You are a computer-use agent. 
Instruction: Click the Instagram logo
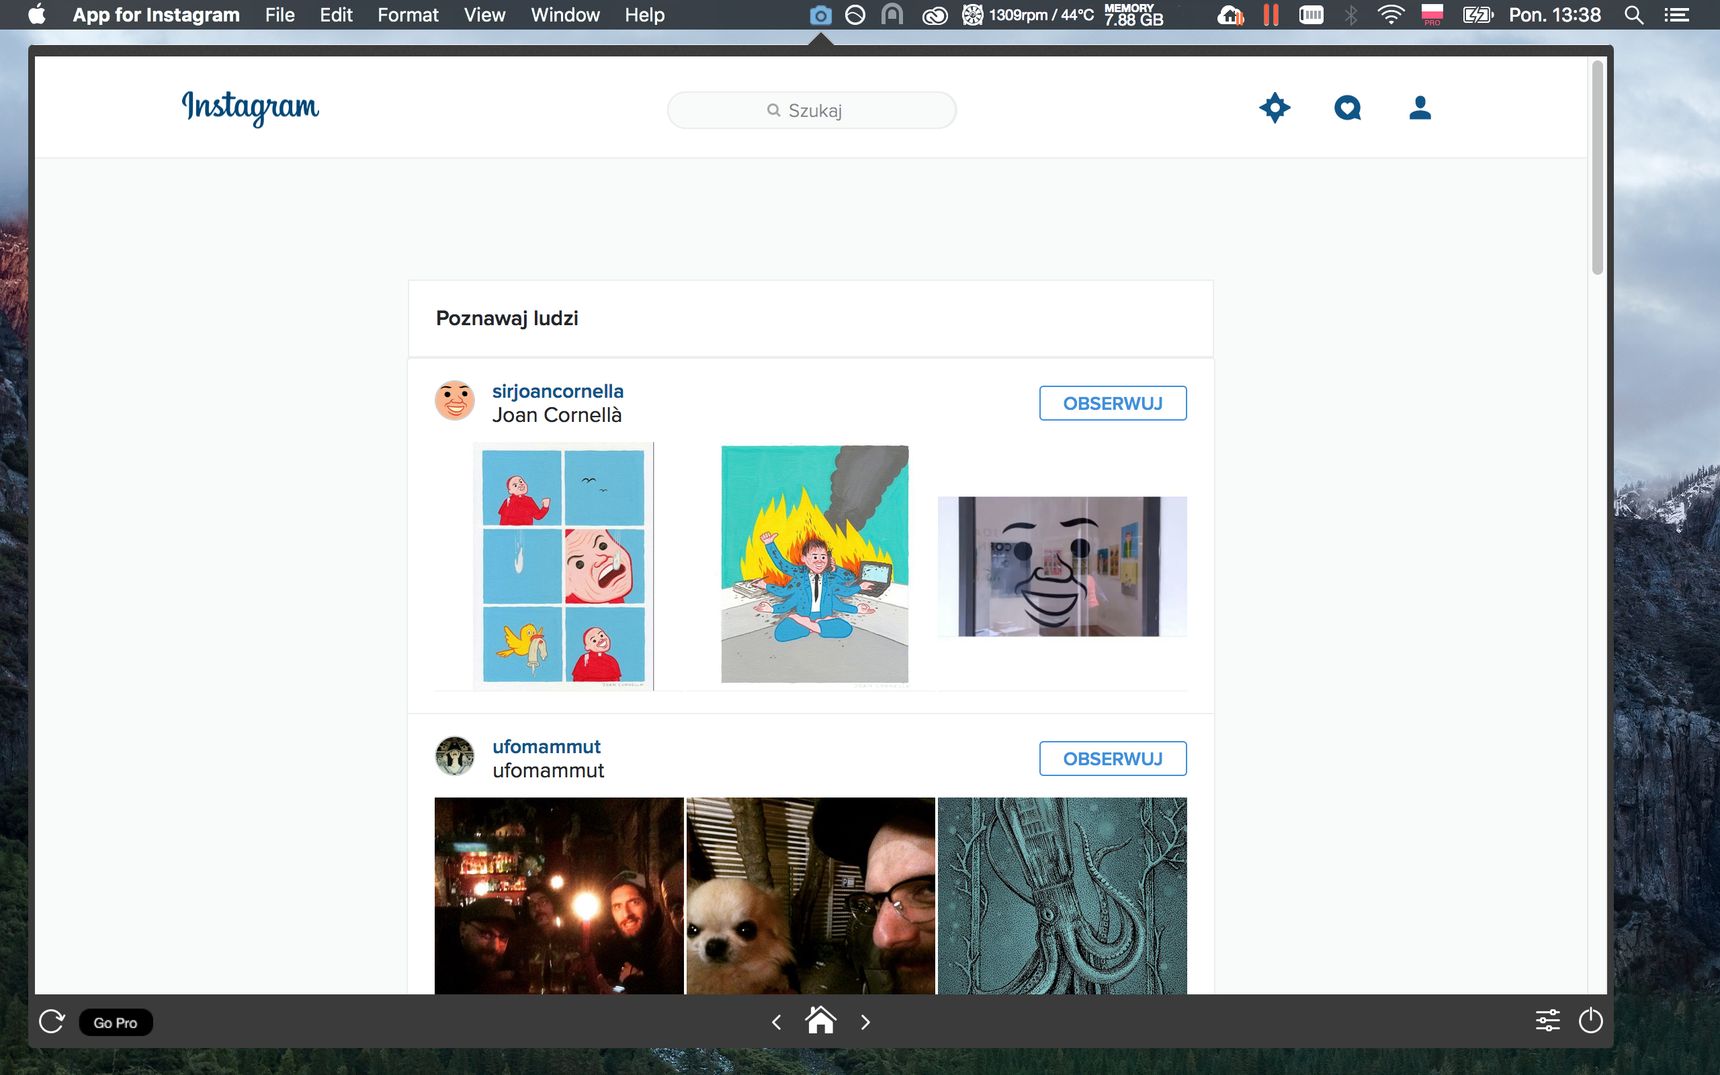[x=250, y=107]
